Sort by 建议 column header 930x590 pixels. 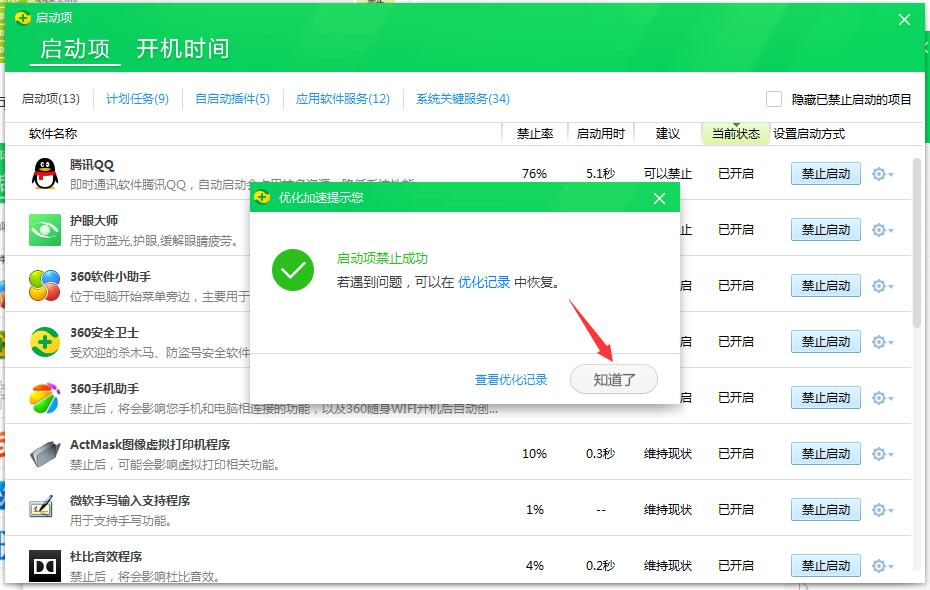(x=668, y=134)
